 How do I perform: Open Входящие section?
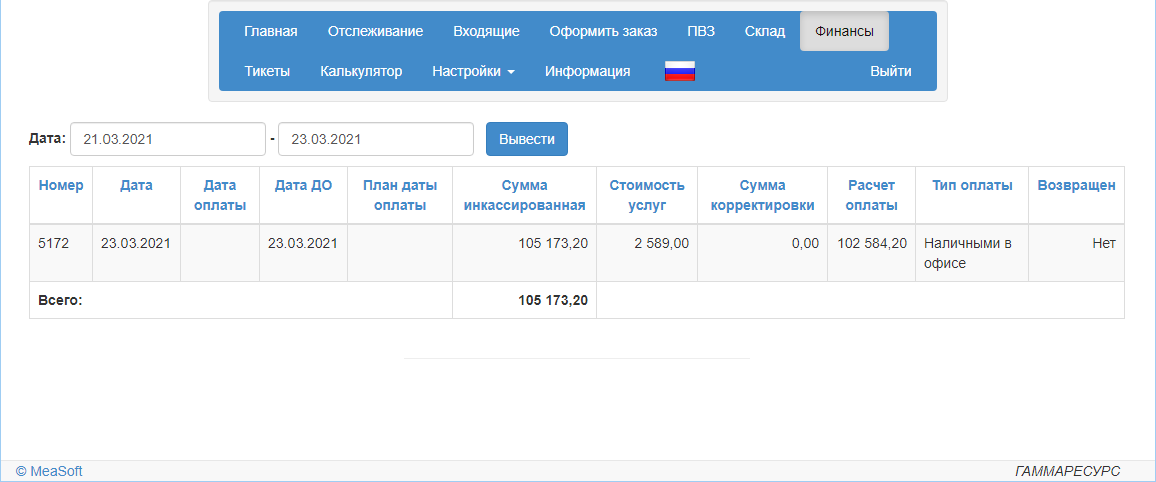(487, 31)
